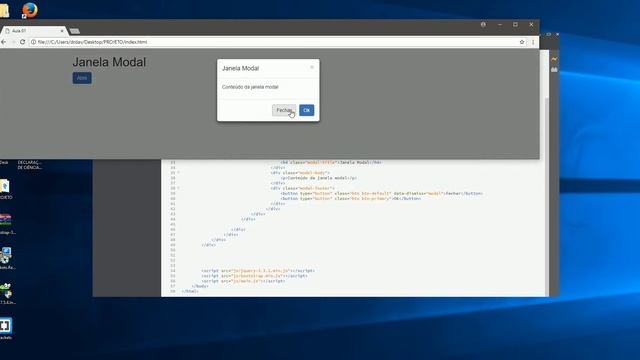The image size is (640, 360).
Task: Click the 'Janela Modal' page heading
Action: point(109,62)
